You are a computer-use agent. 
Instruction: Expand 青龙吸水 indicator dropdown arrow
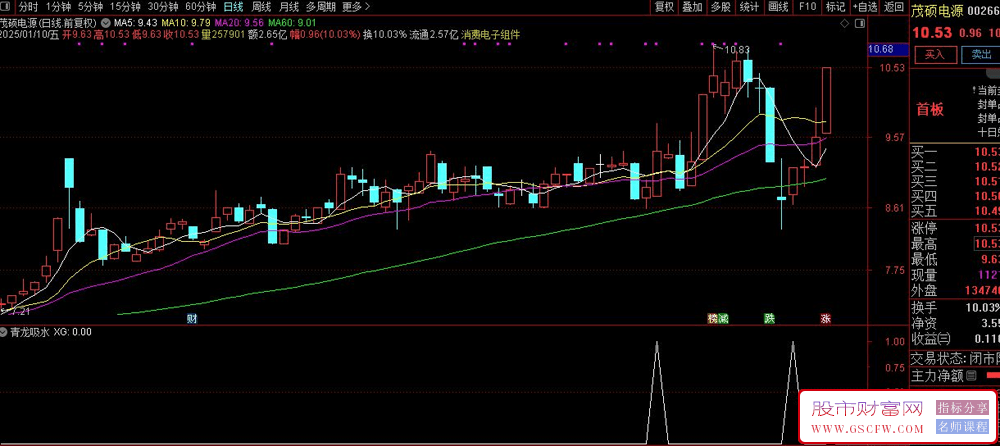pyautogui.click(x=4, y=332)
